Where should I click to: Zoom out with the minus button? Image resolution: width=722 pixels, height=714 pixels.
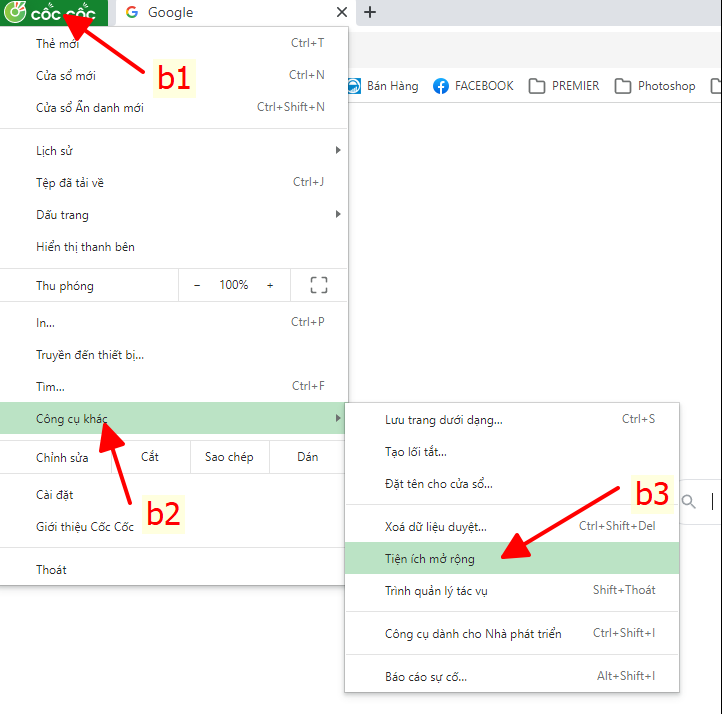(197, 285)
